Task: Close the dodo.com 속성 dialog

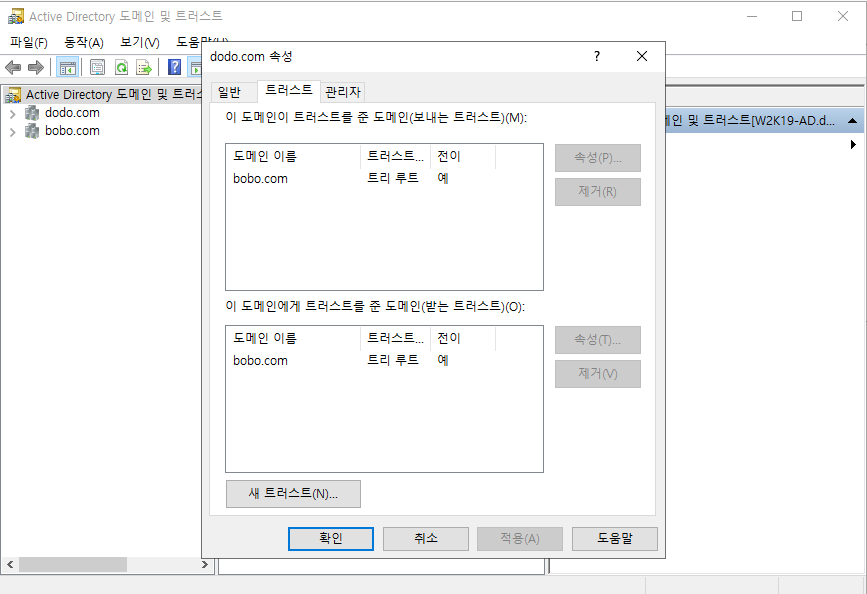Action: [641, 56]
